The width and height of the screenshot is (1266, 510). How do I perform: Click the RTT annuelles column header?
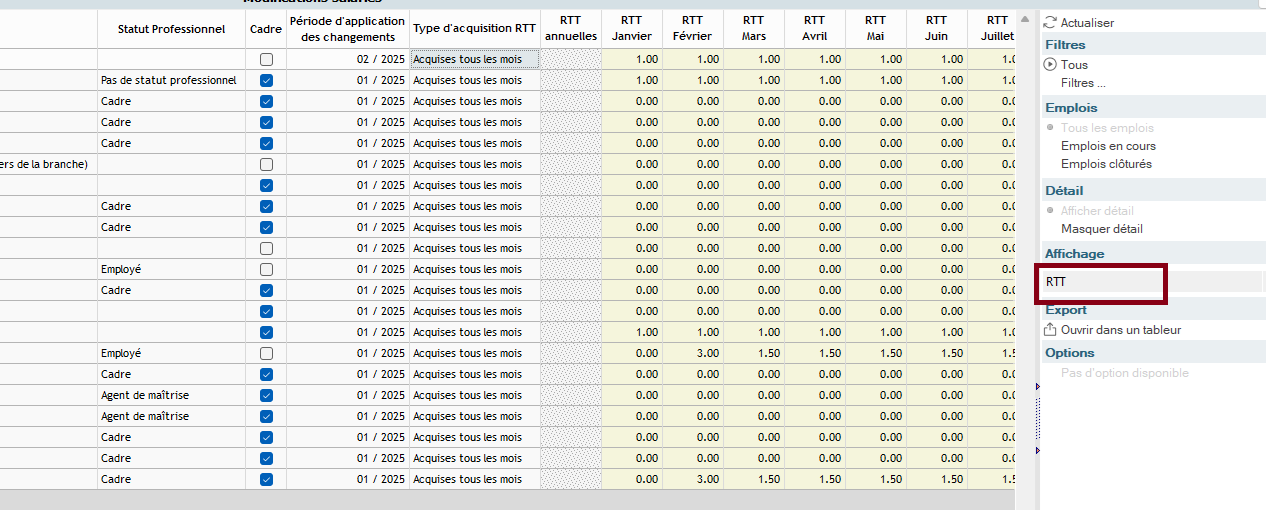pos(571,29)
